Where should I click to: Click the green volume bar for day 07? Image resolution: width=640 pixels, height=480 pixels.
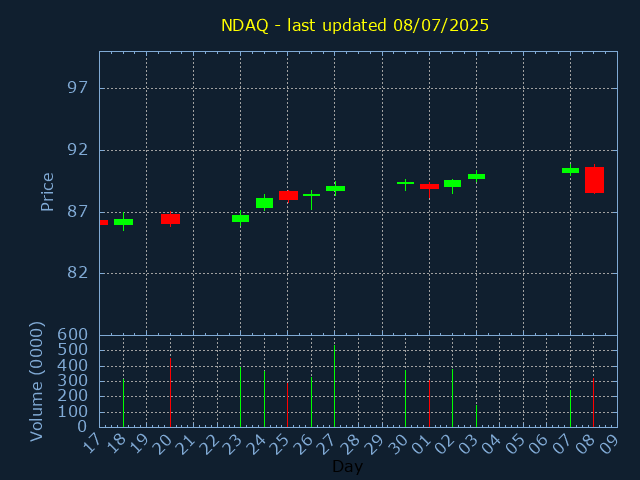tap(570, 408)
